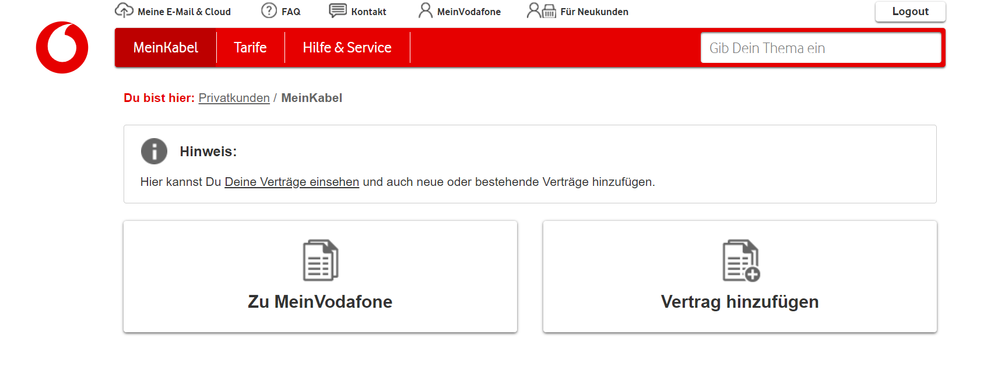The width and height of the screenshot is (998, 380).
Task: Select the Tarife navigation tab
Action: click(x=250, y=48)
